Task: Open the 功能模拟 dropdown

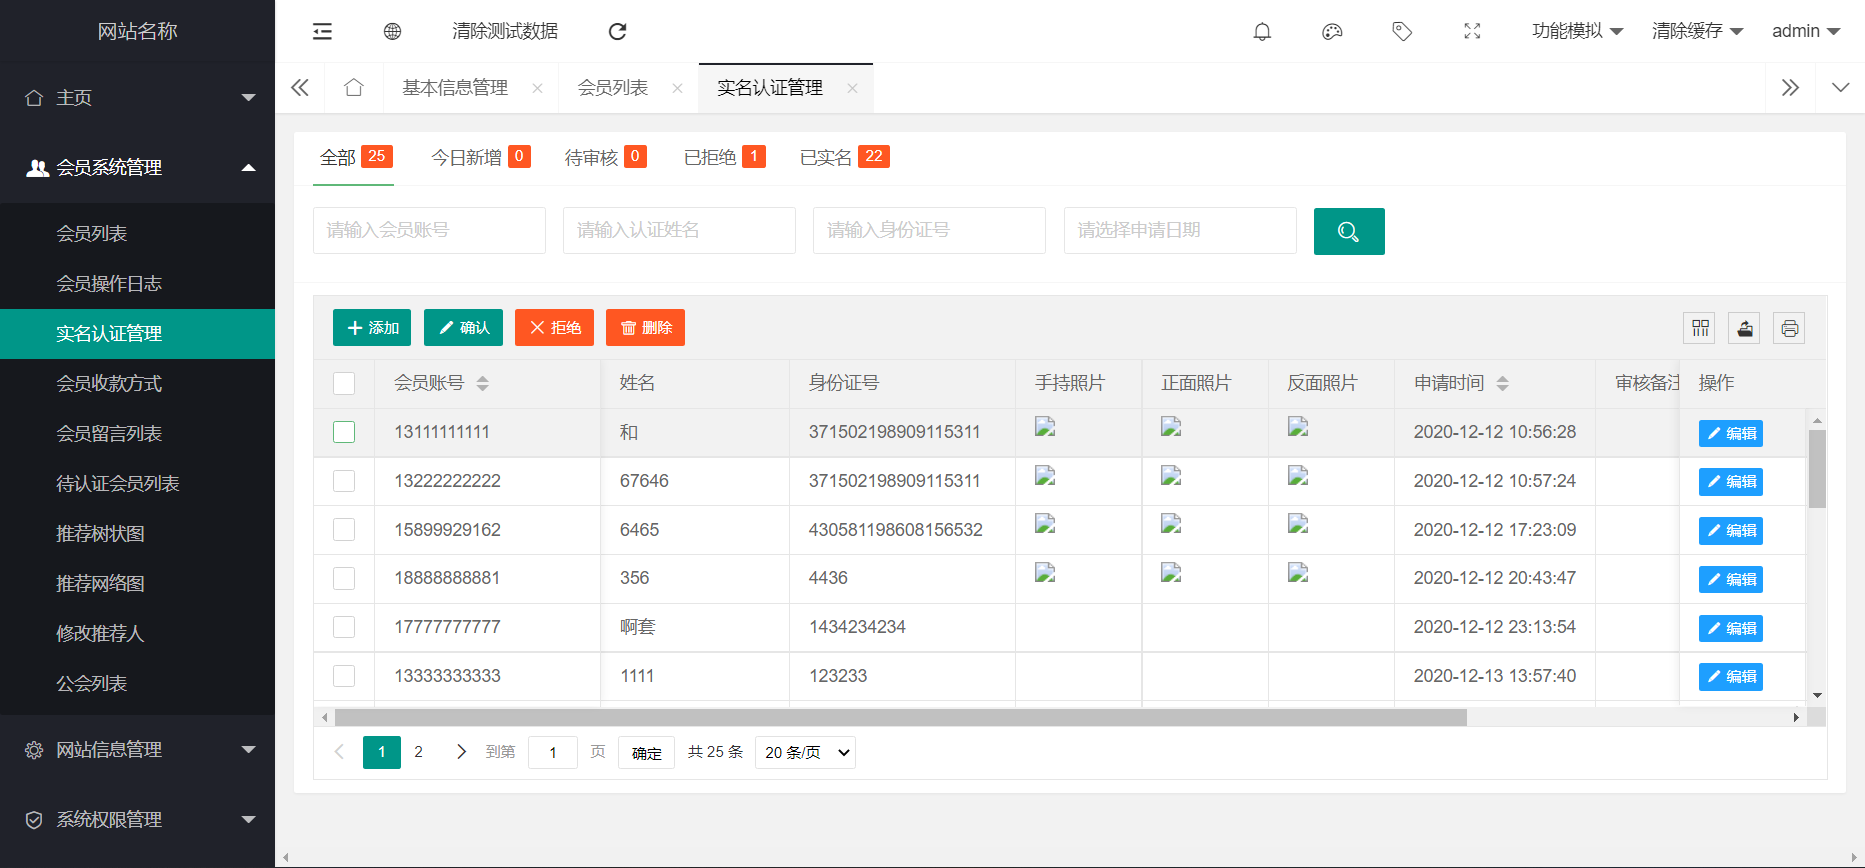Action: pos(1577,31)
